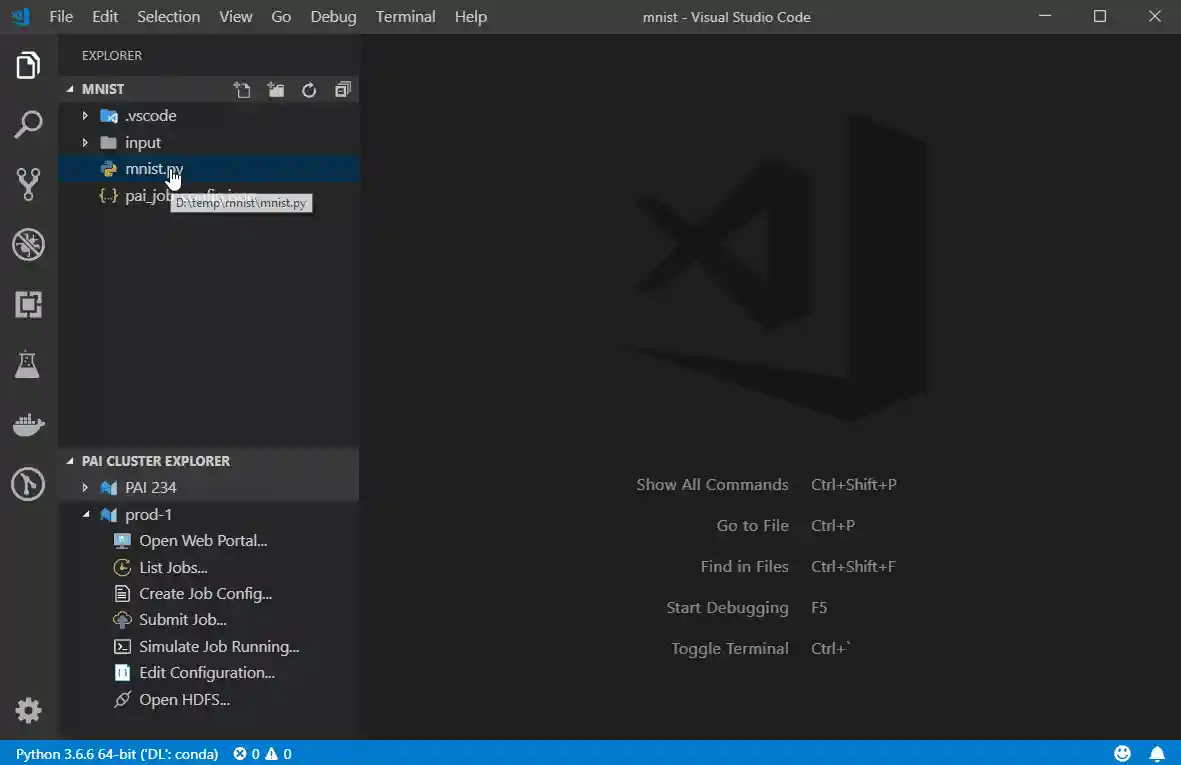Click the smiley feedback icon in status bar
The height and width of the screenshot is (765, 1181).
(x=1122, y=753)
